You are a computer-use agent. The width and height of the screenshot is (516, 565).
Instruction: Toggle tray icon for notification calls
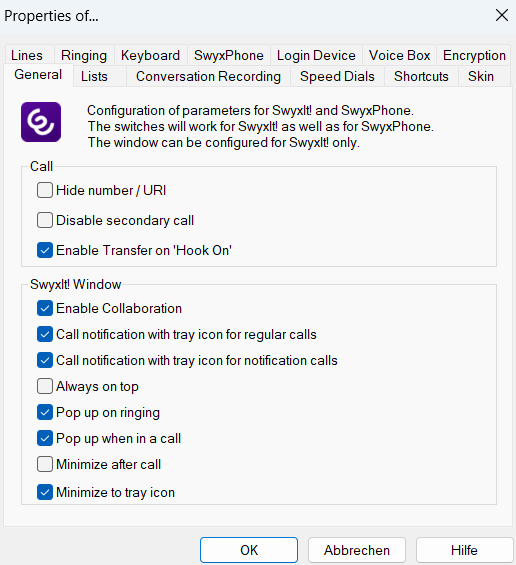coord(45,360)
